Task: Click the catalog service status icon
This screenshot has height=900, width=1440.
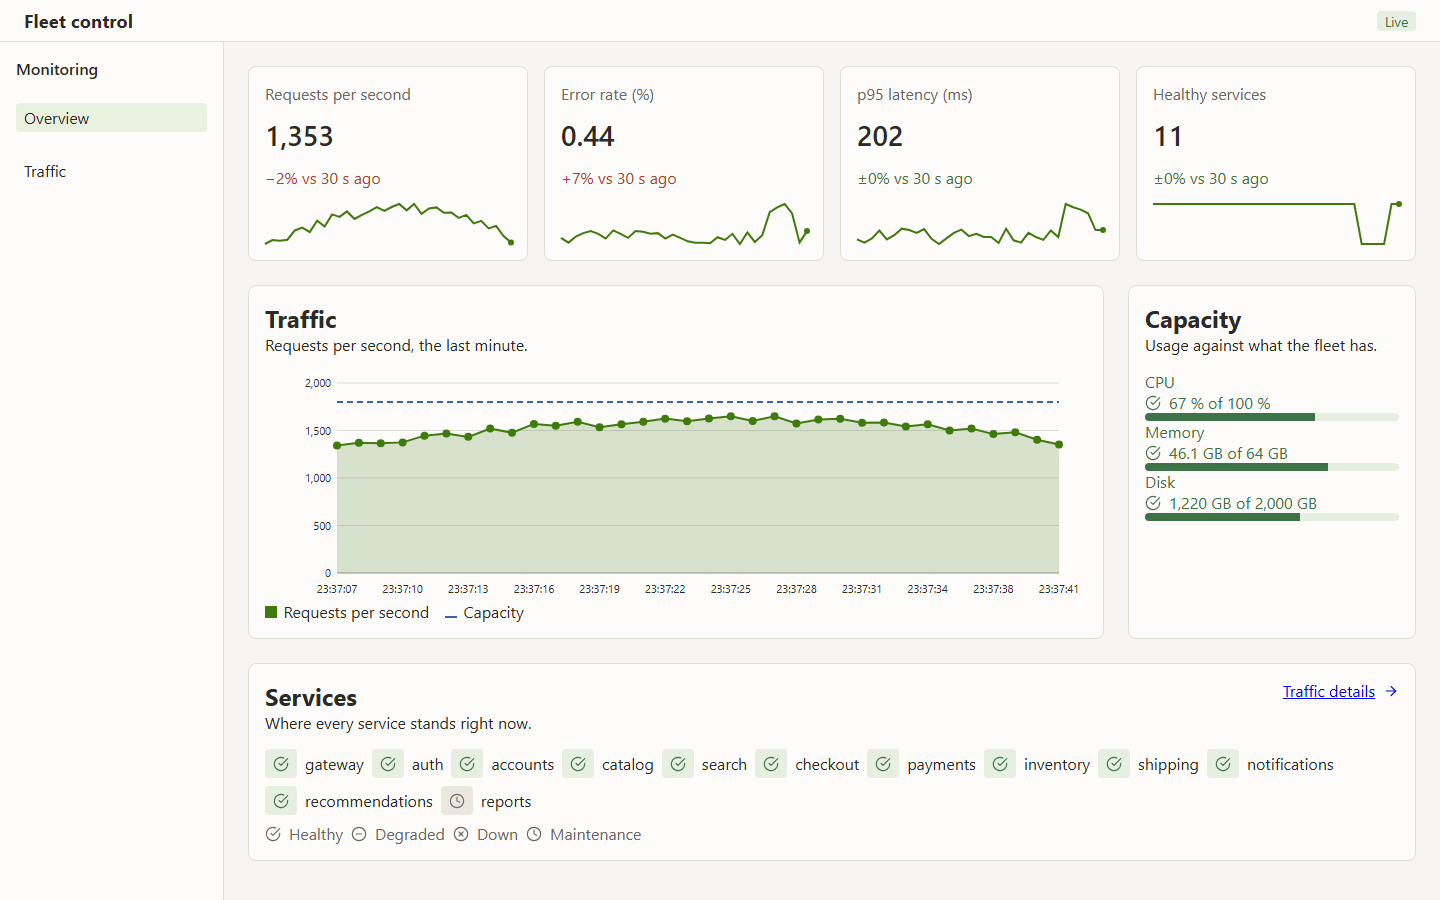Action: (x=578, y=764)
